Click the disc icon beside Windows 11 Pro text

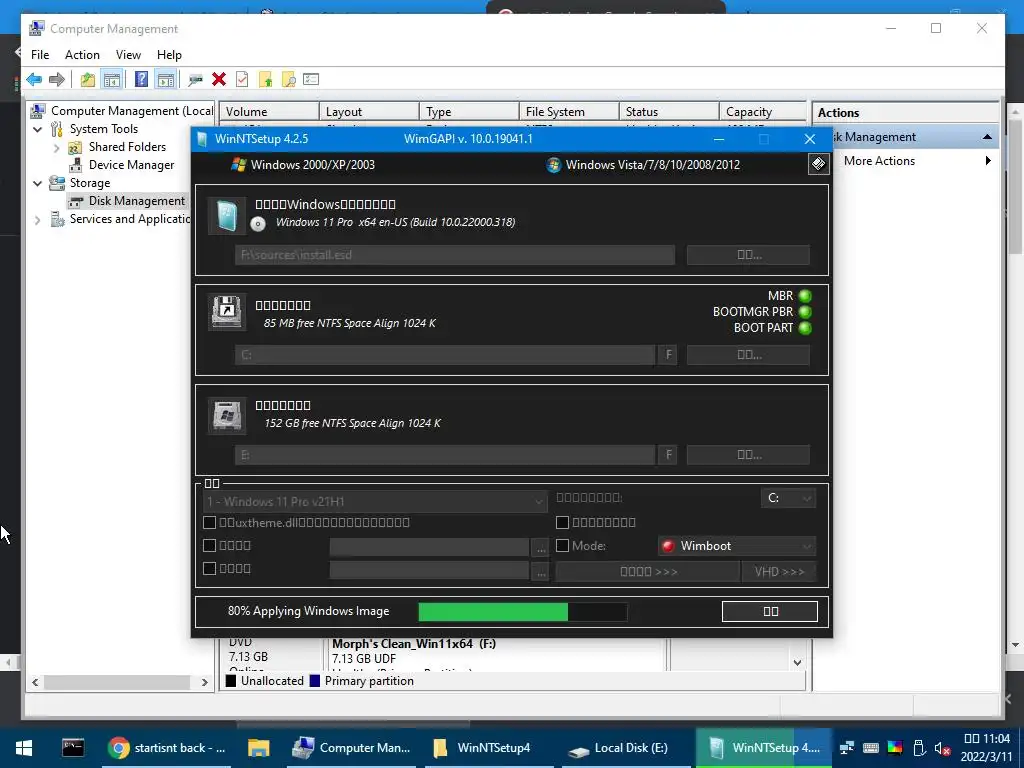pos(258,223)
